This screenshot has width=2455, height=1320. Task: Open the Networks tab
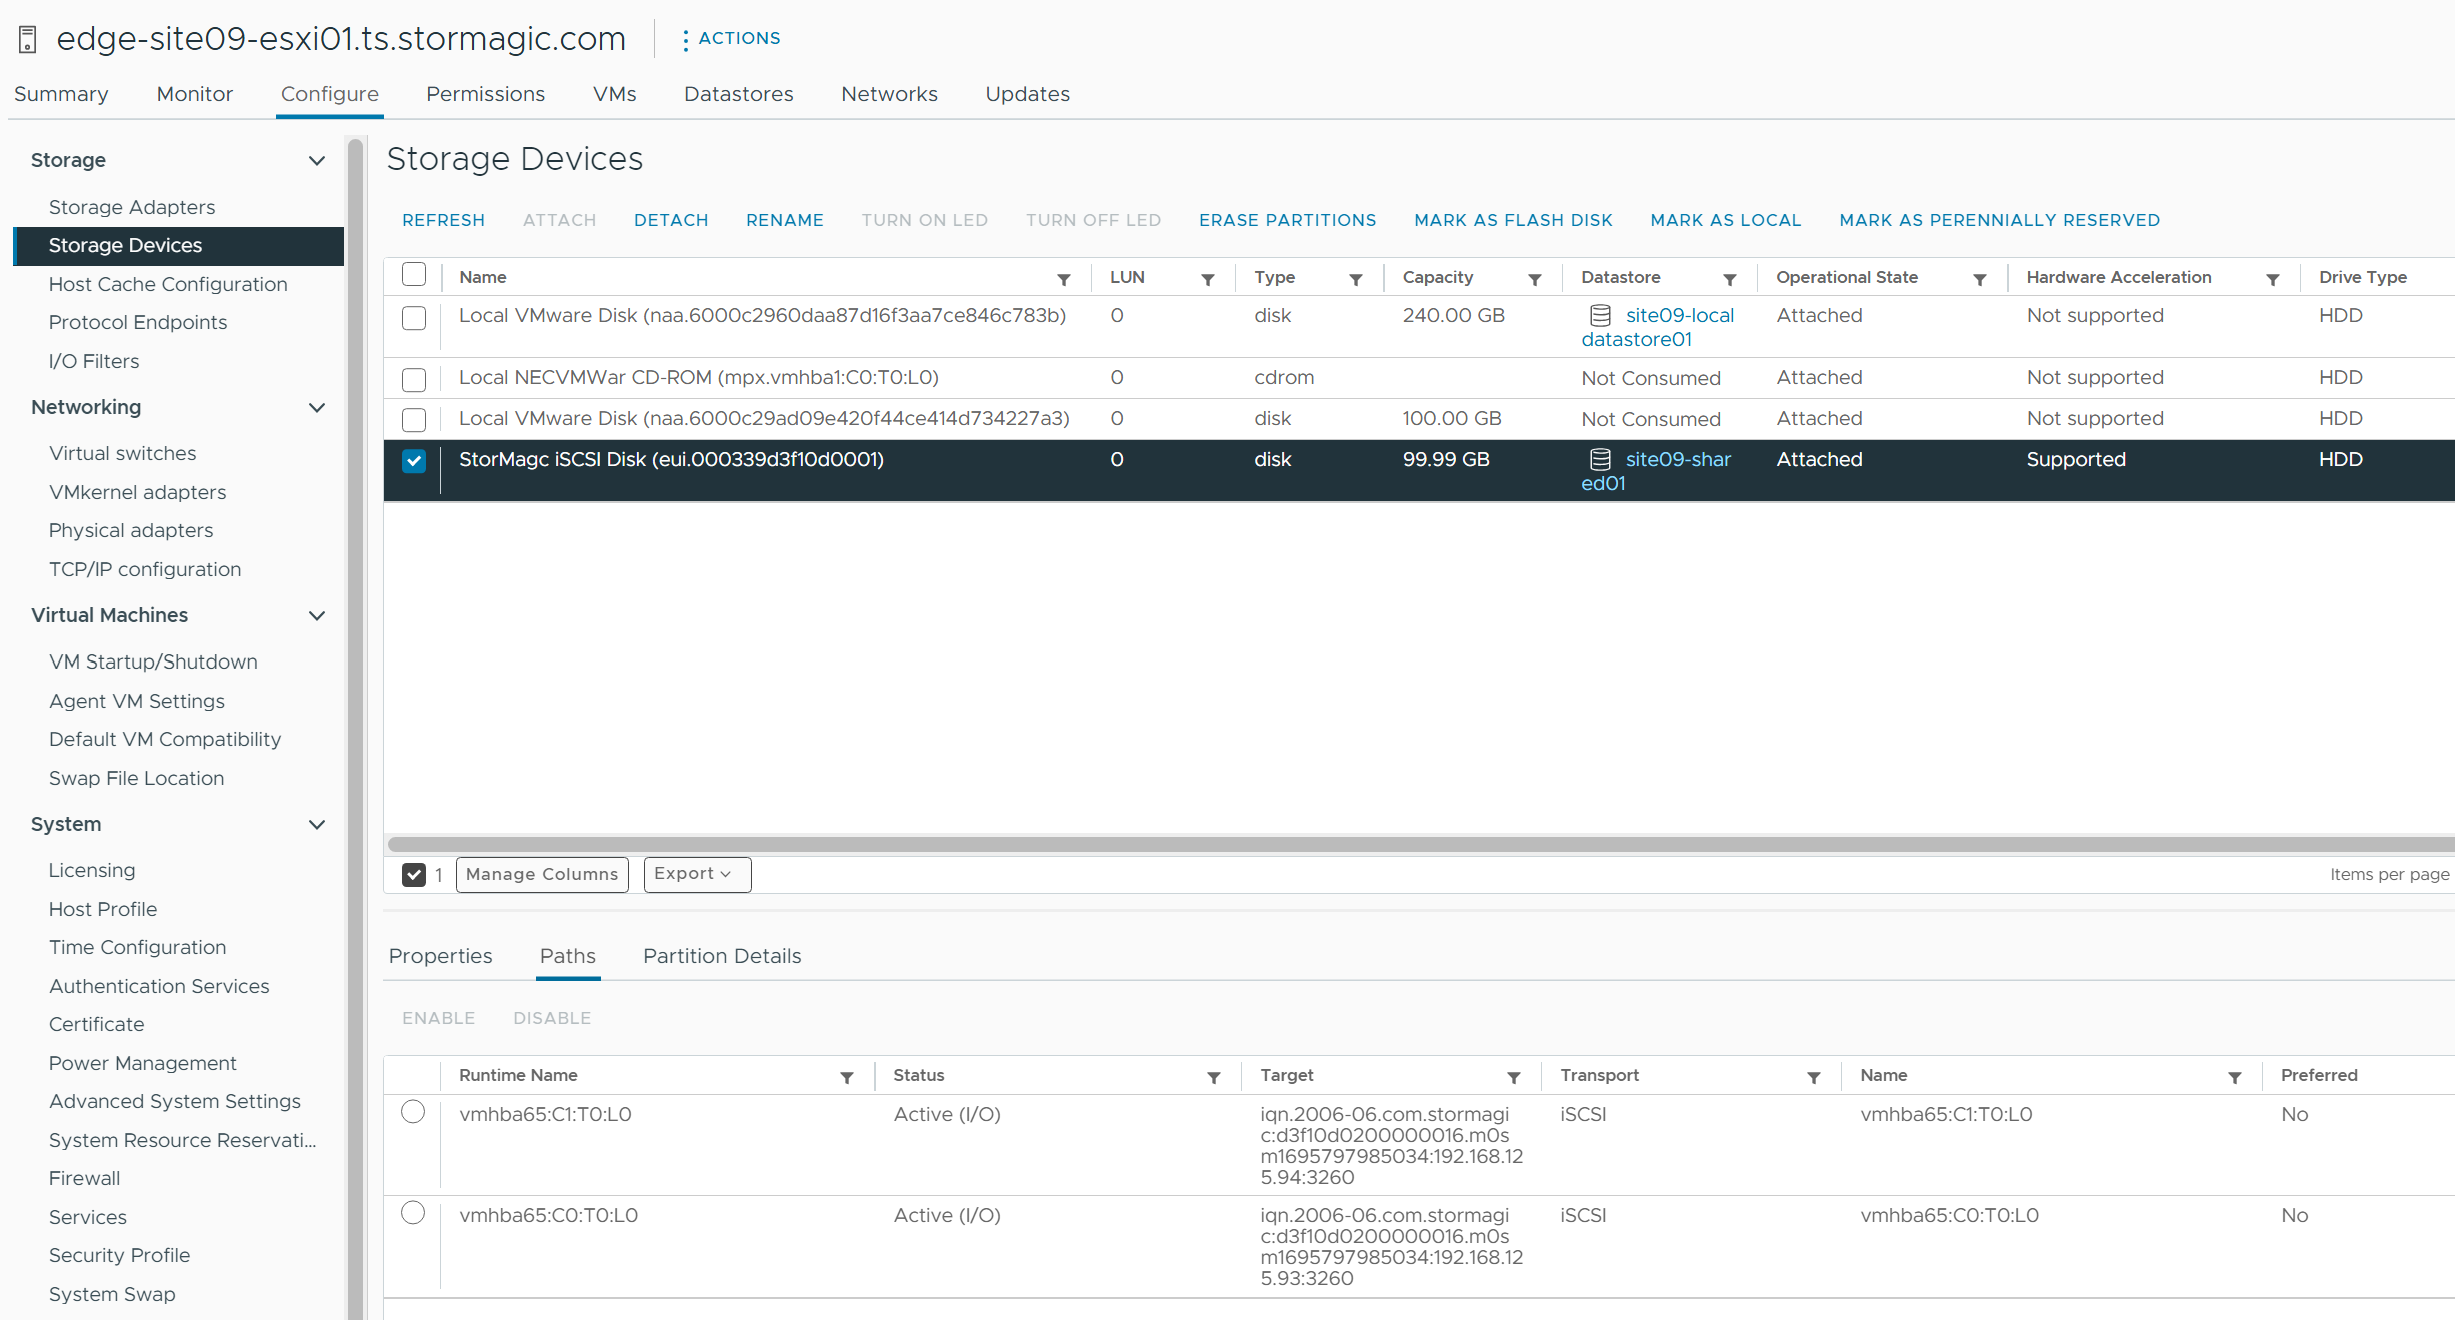point(890,94)
